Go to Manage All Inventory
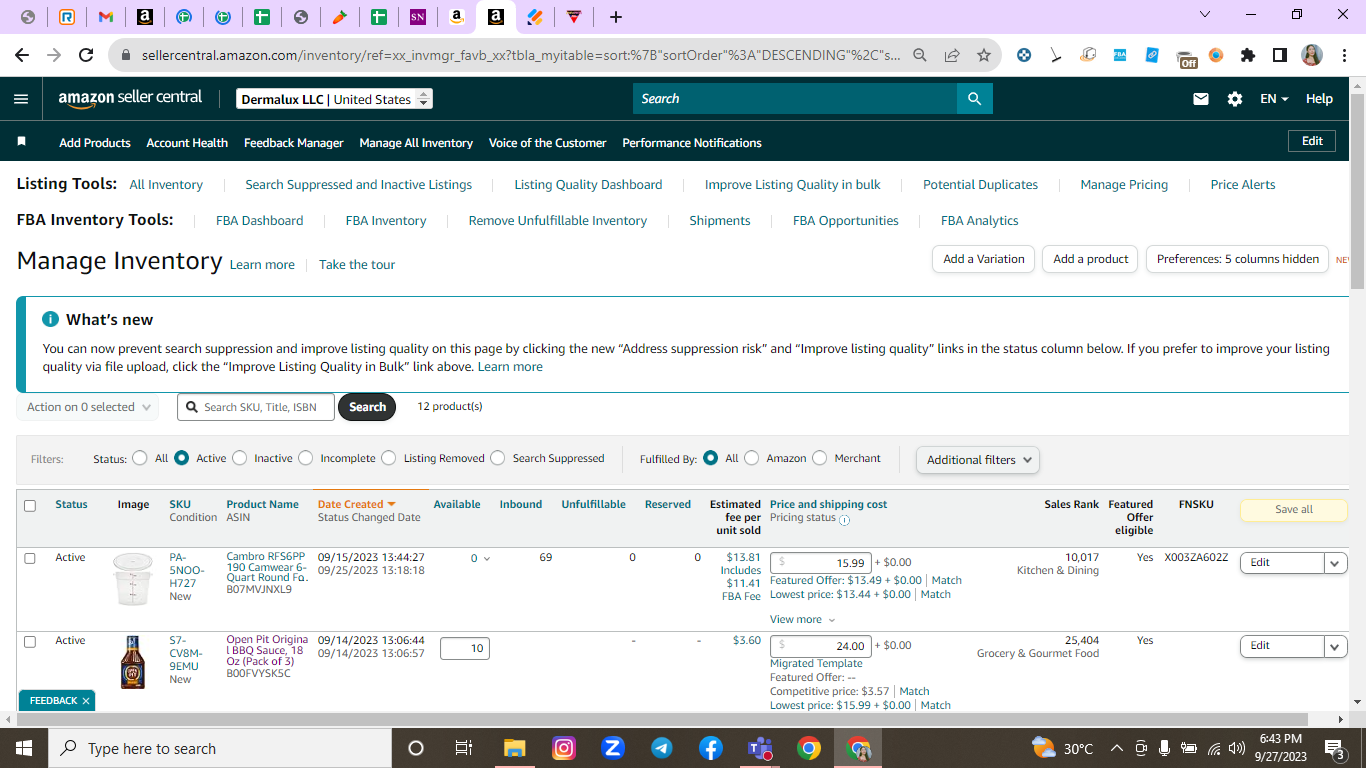The image size is (1366, 768). [416, 143]
